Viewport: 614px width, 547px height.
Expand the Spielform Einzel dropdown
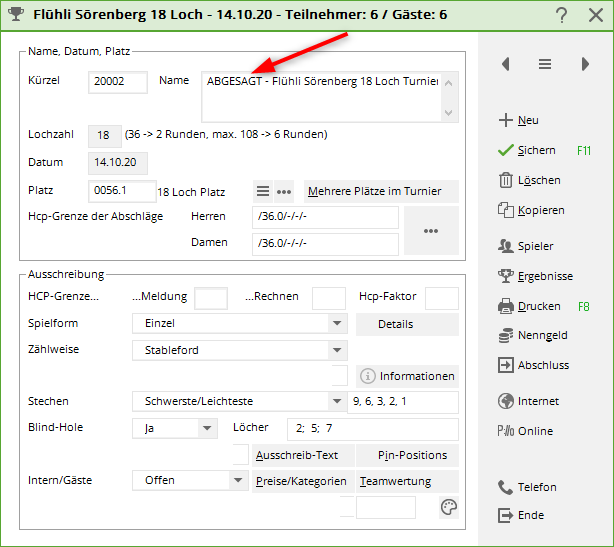pyautogui.click(x=337, y=324)
